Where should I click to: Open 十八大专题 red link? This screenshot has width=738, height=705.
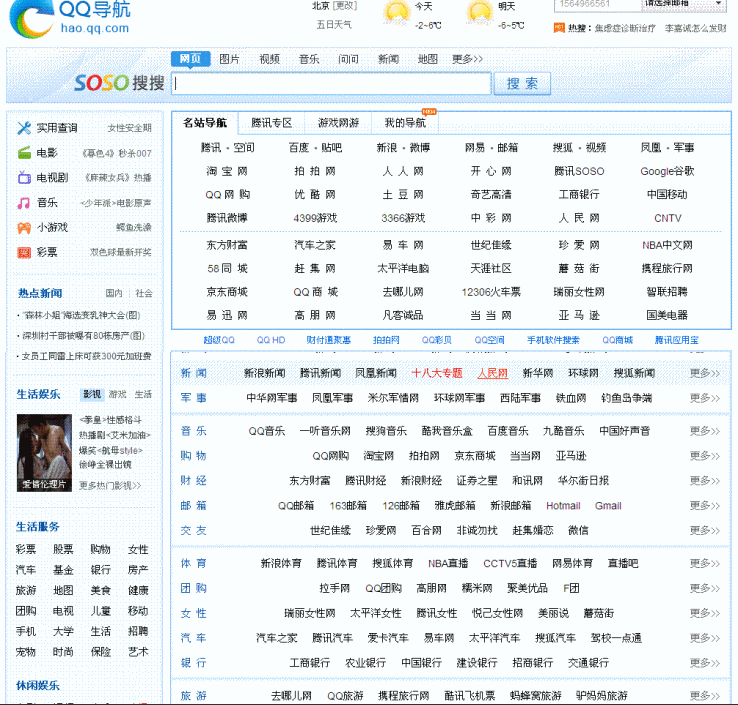tap(437, 373)
